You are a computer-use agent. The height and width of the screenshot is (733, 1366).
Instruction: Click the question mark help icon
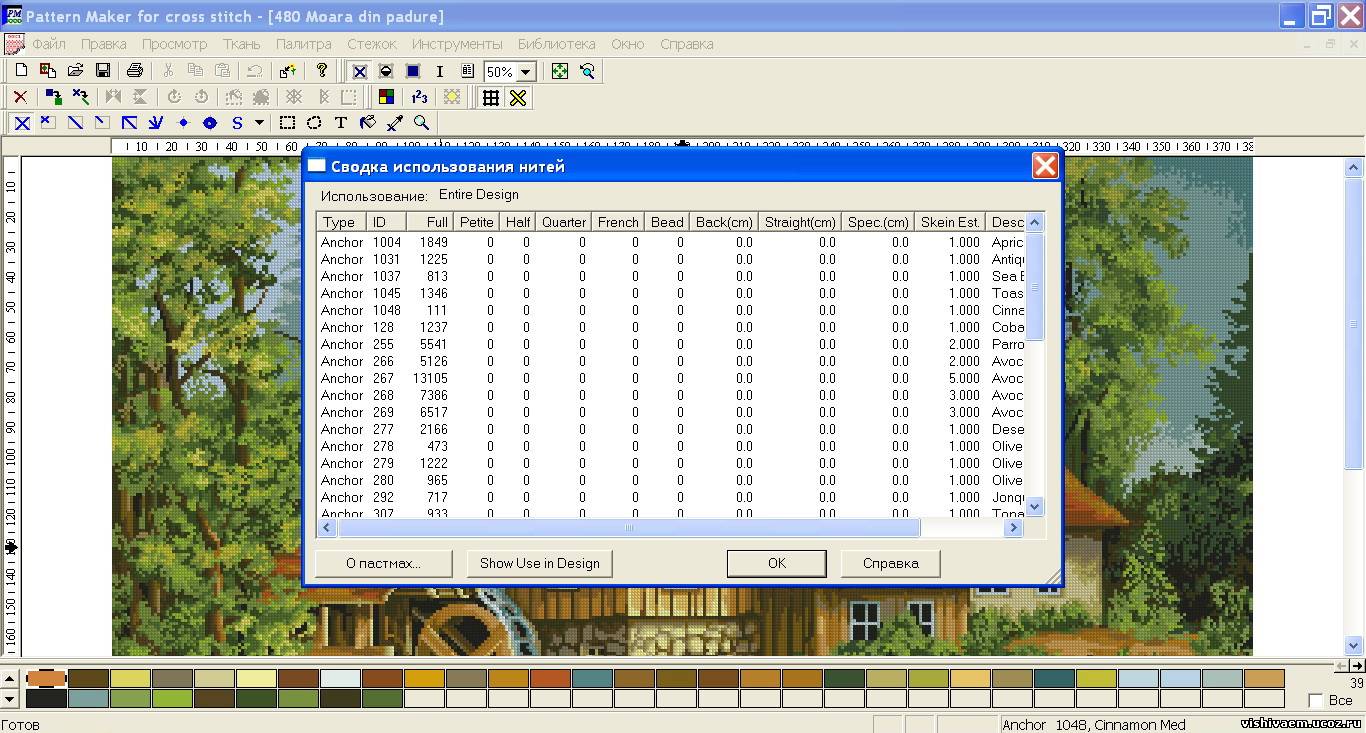pyautogui.click(x=321, y=71)
